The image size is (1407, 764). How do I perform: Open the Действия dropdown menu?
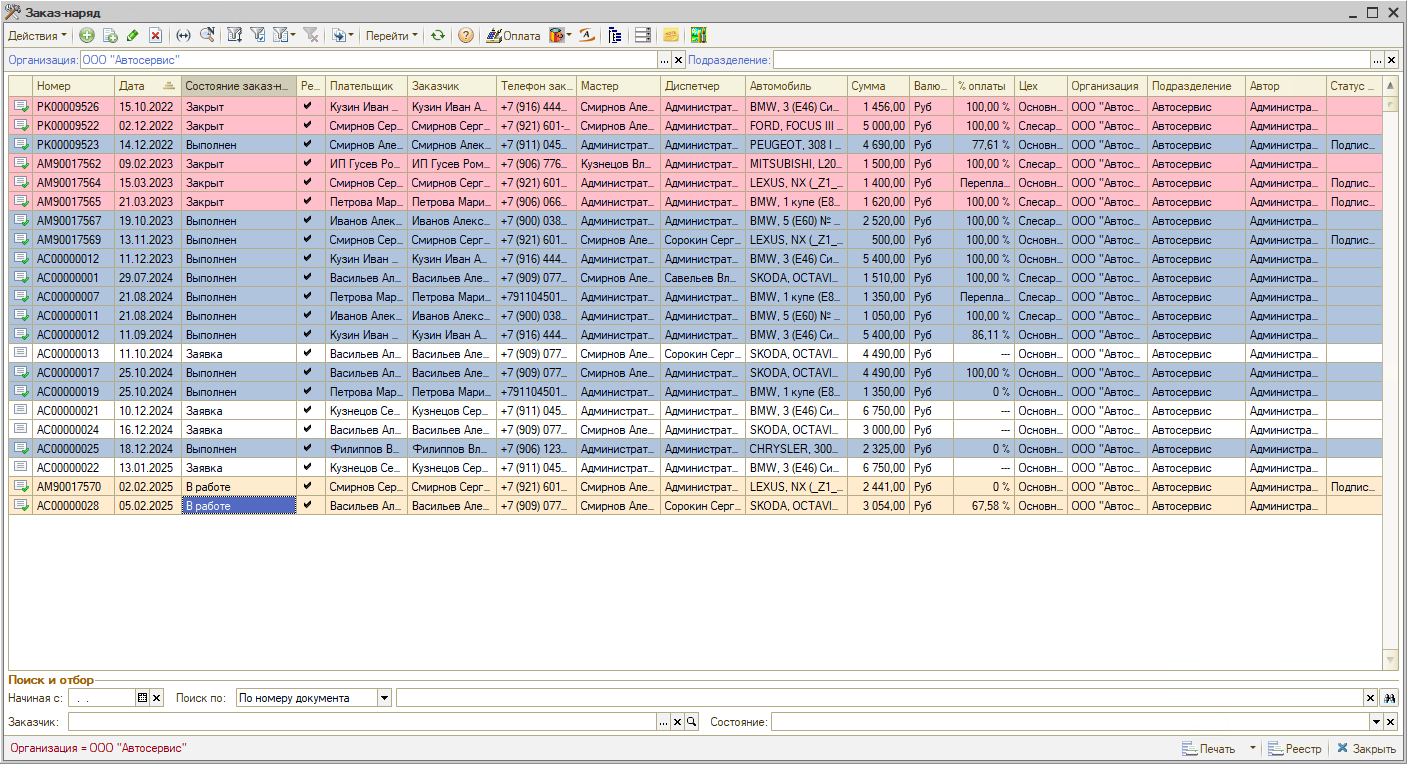pos(39,35)
